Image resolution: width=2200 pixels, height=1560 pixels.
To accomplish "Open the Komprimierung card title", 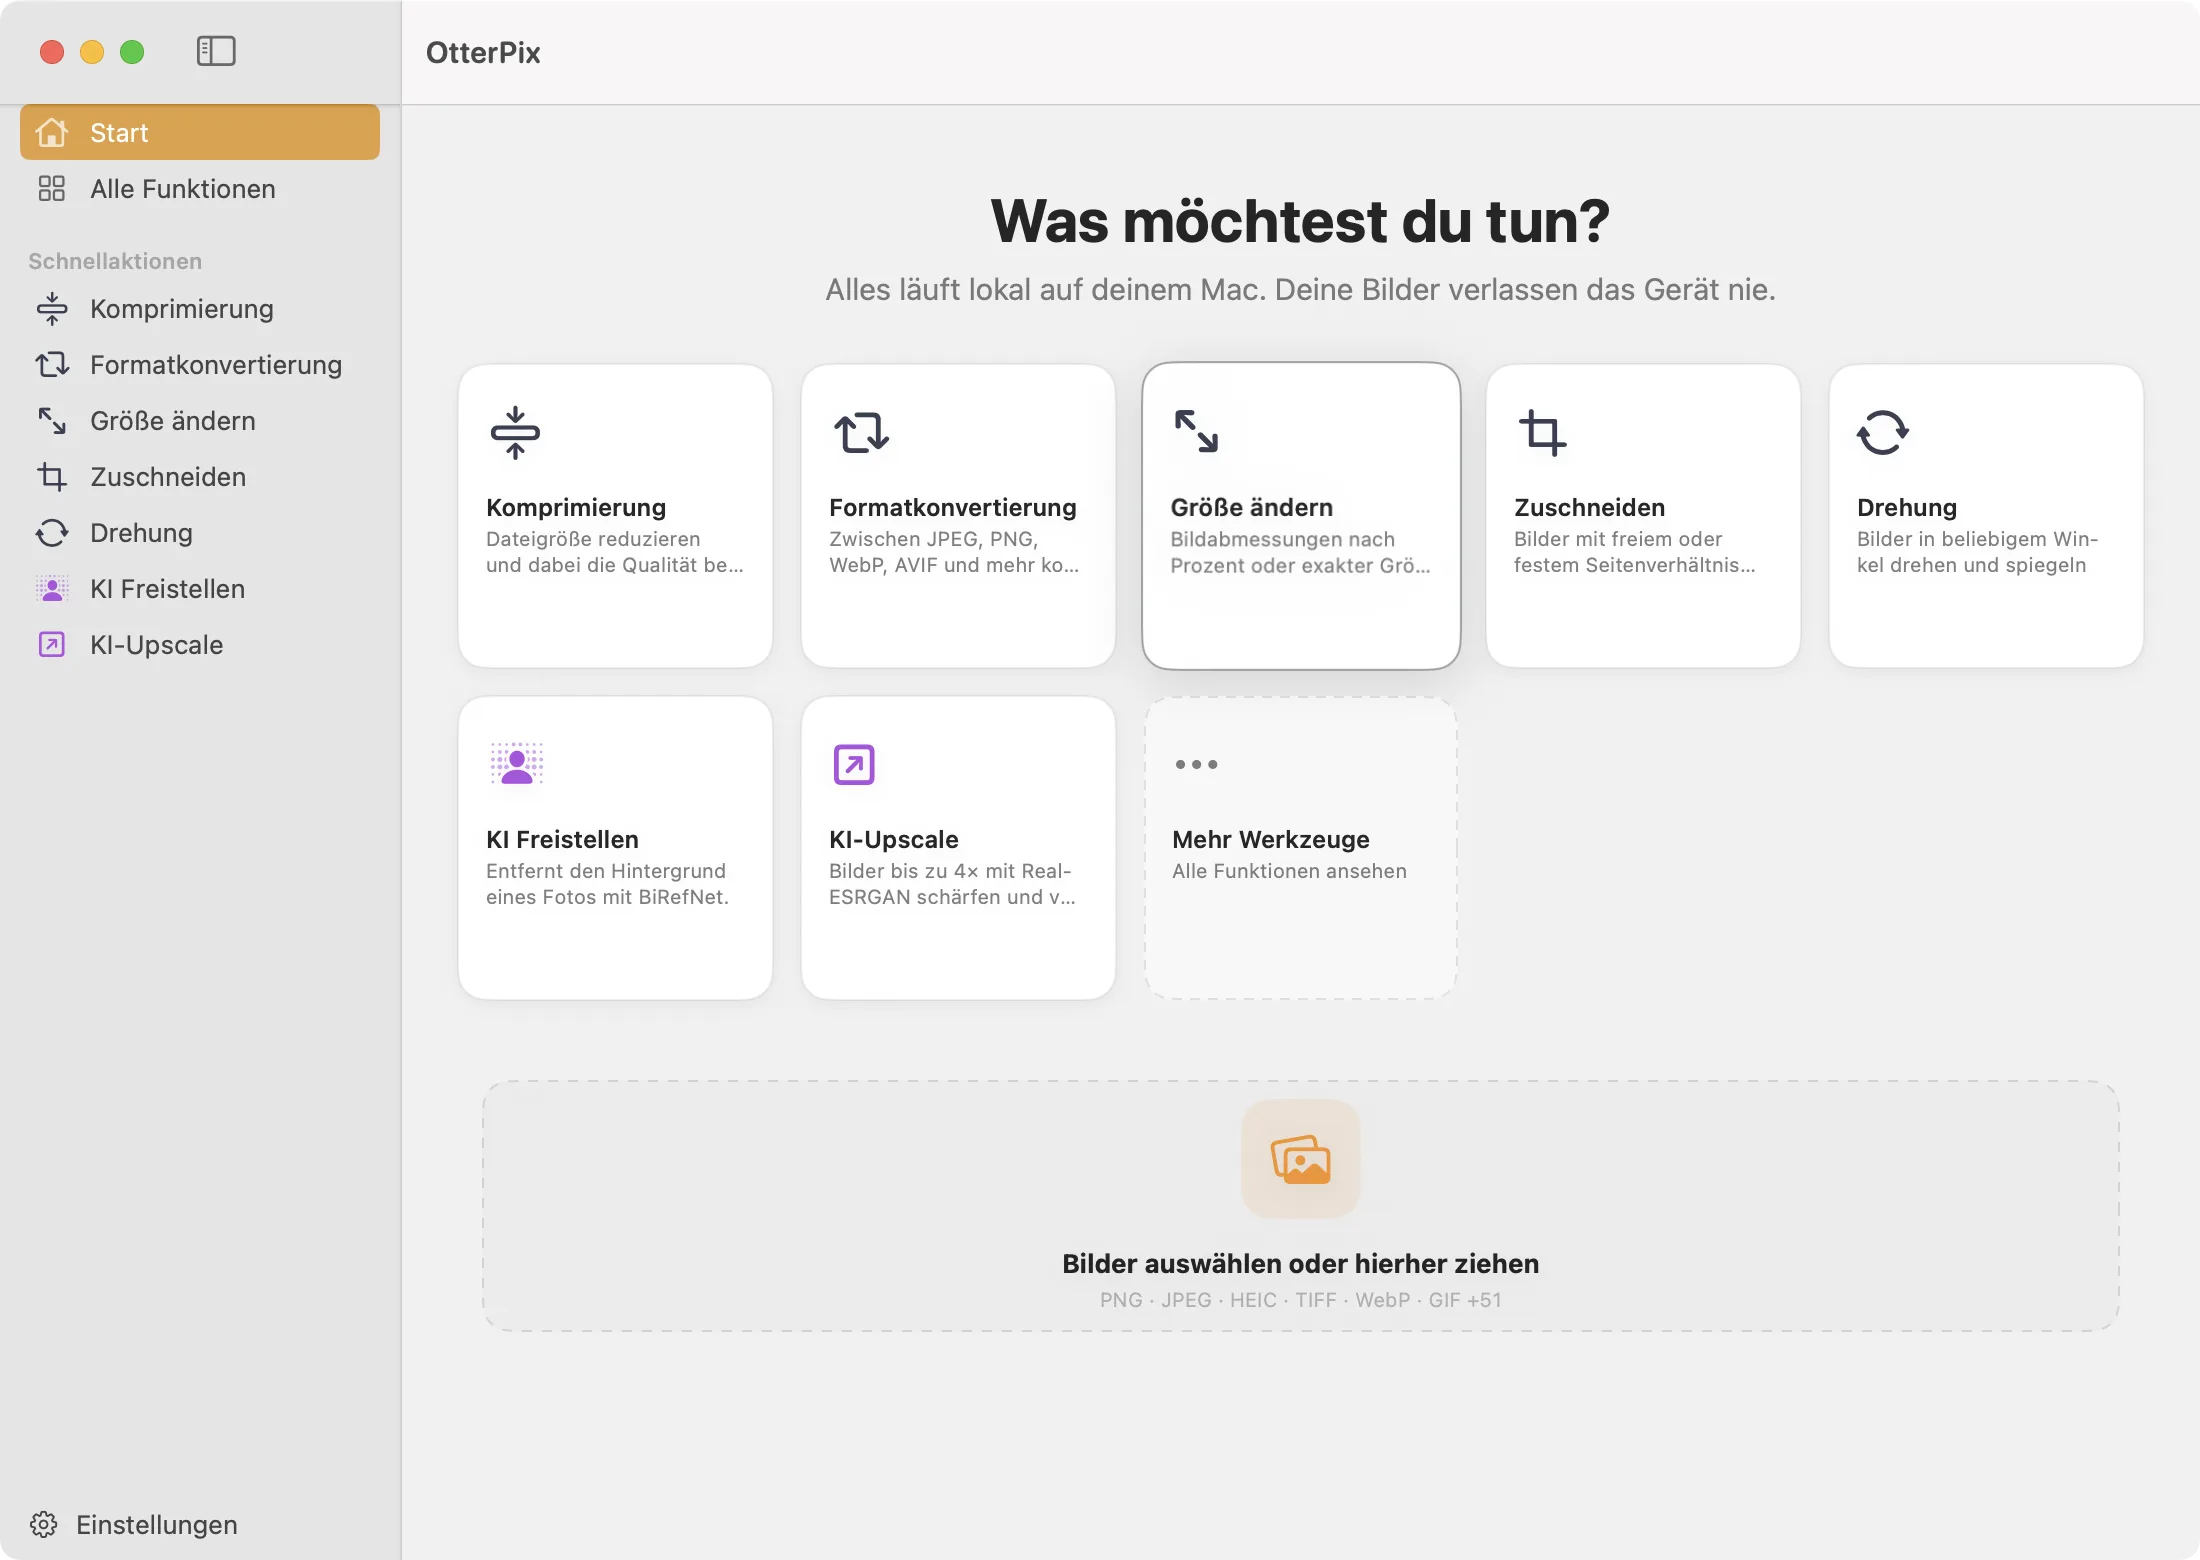I will pyautogui.click(x=576, y=507).
